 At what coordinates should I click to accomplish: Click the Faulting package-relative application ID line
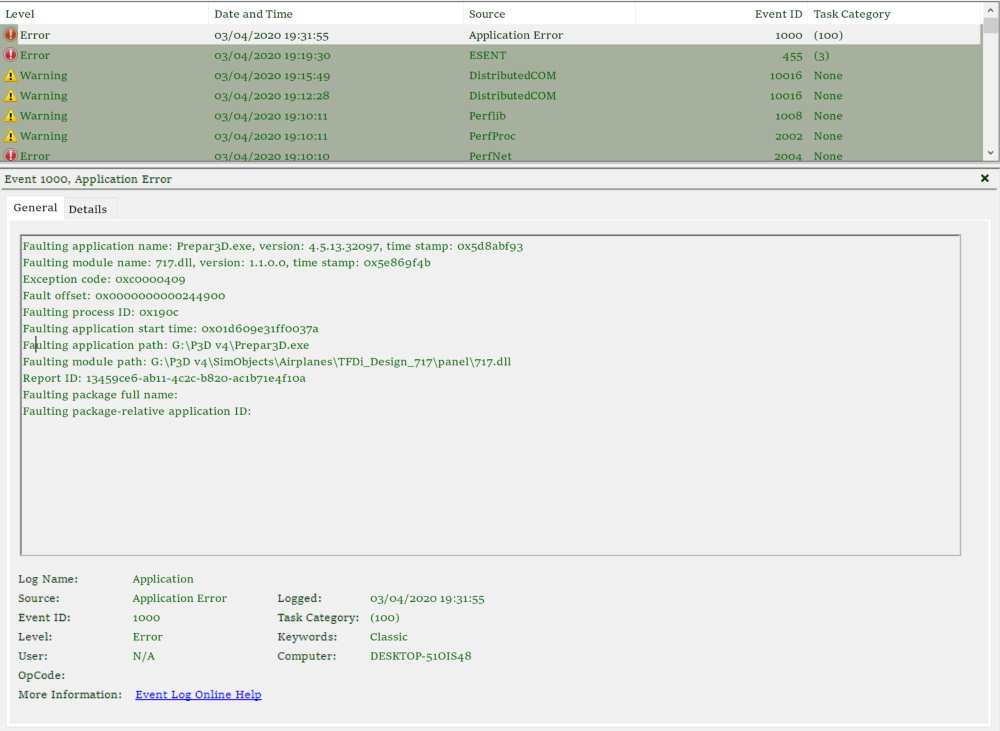pyautogui.click(x=136, y=411)
